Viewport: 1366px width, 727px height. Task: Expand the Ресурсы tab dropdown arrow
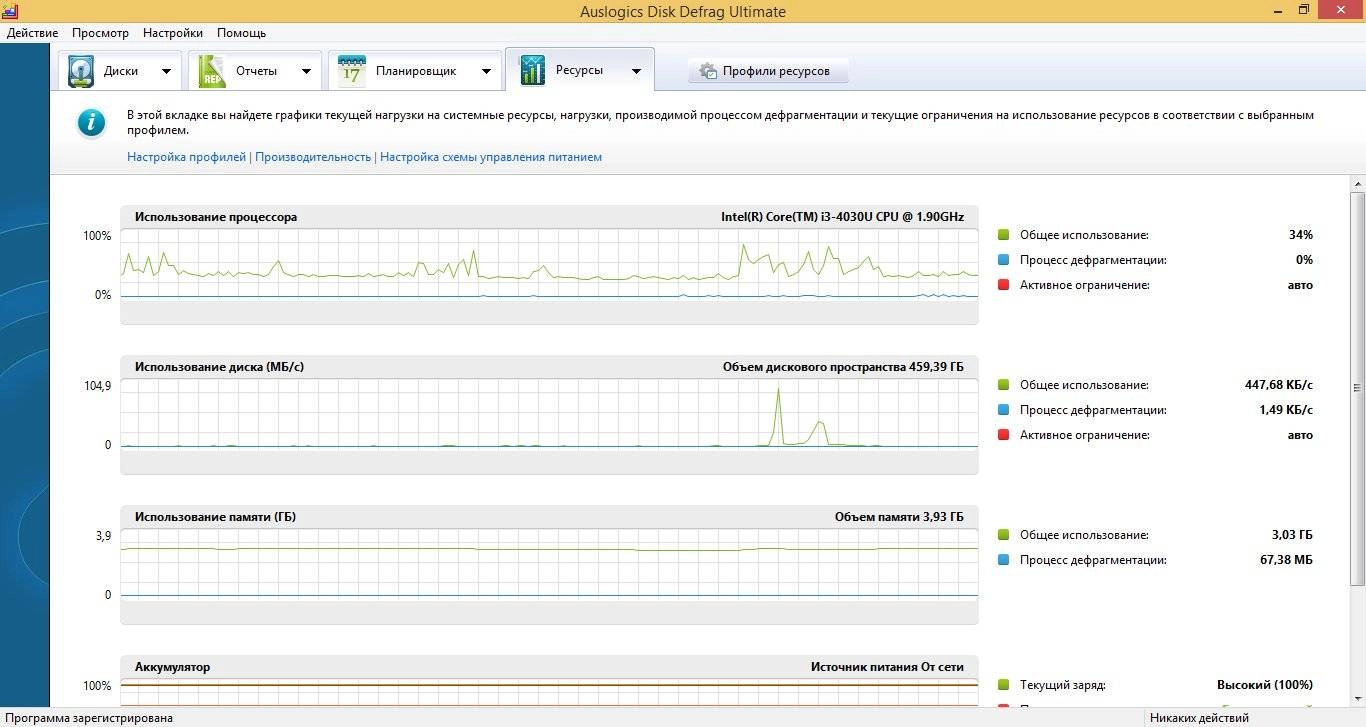pos(636,71)
